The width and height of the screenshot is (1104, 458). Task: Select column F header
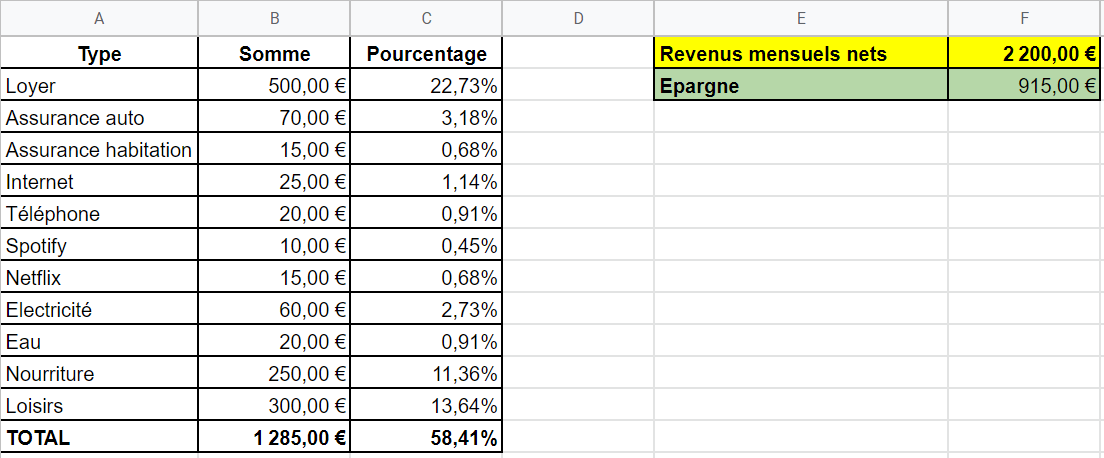[1024, 18]
